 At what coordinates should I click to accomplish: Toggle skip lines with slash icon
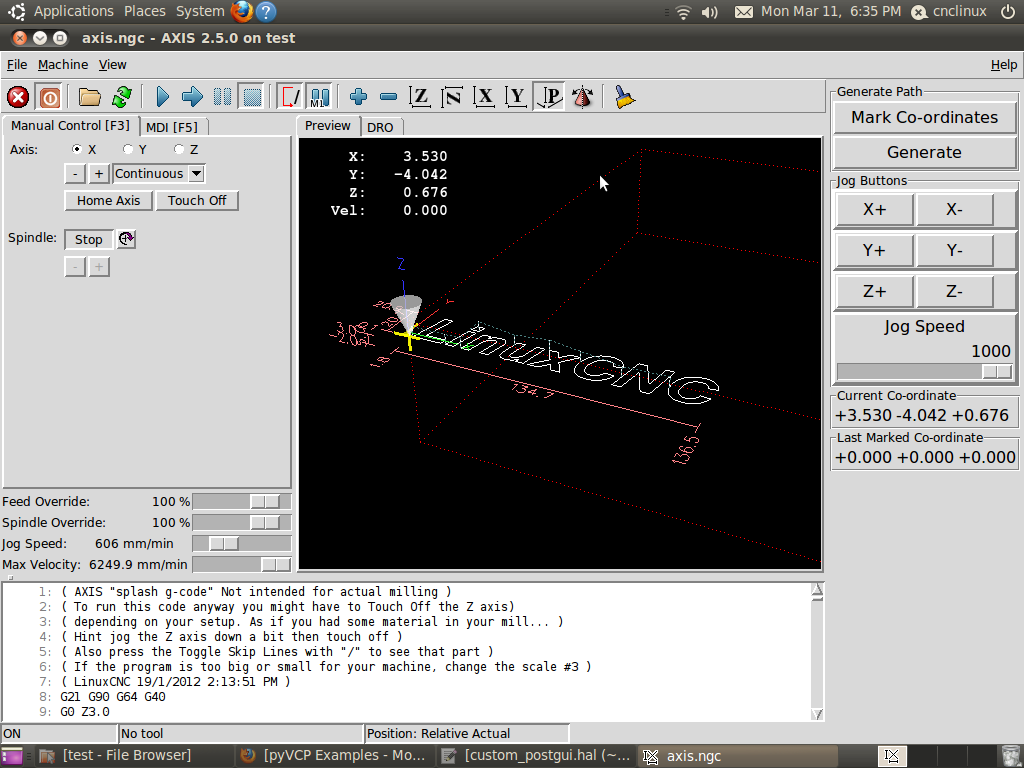pos(289,97)
